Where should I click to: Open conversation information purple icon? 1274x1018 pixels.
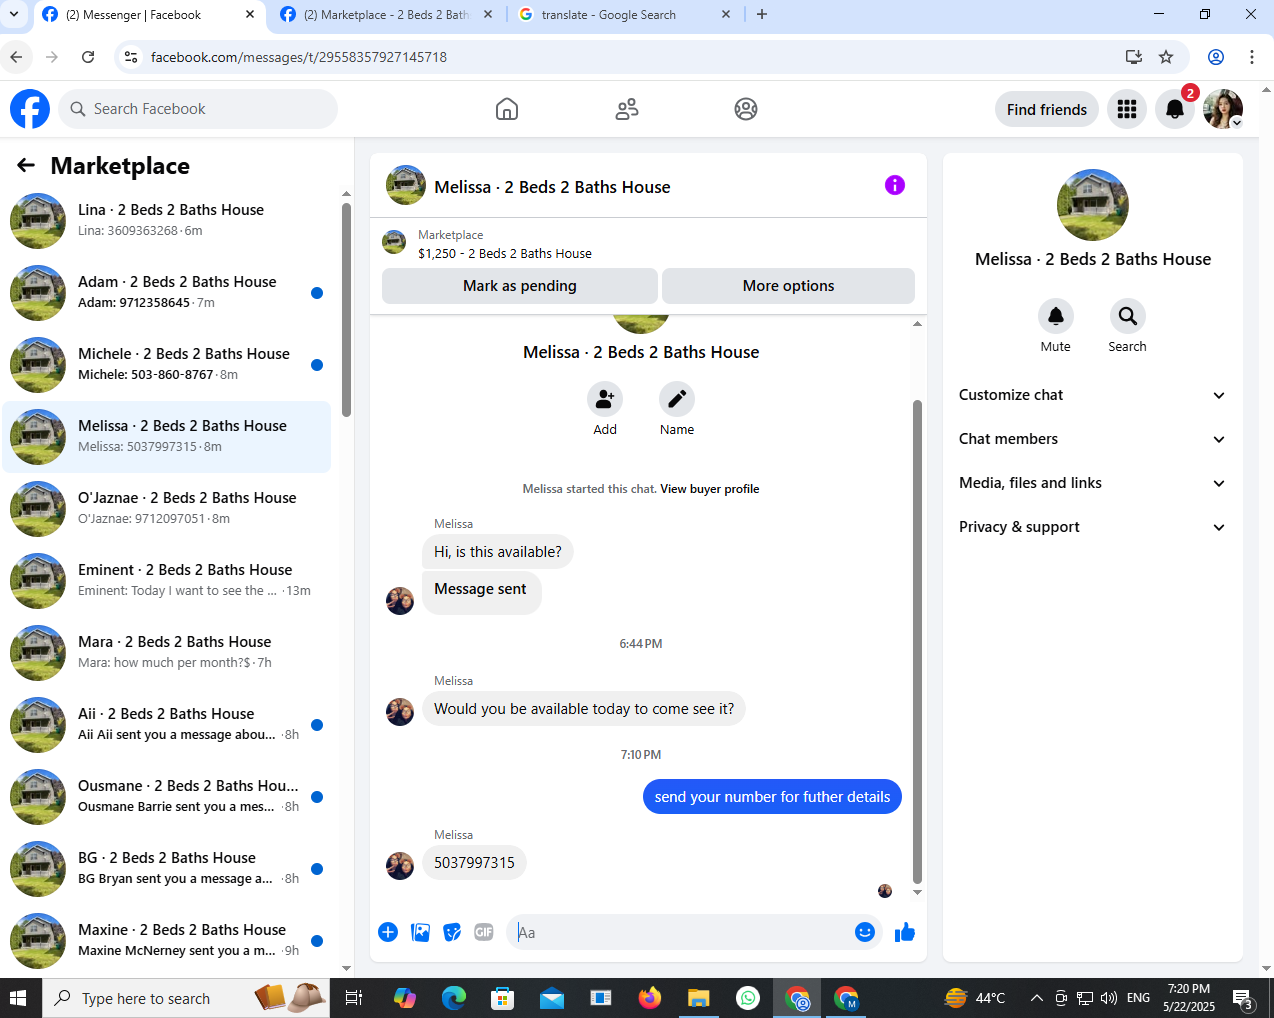pos(895,185)
